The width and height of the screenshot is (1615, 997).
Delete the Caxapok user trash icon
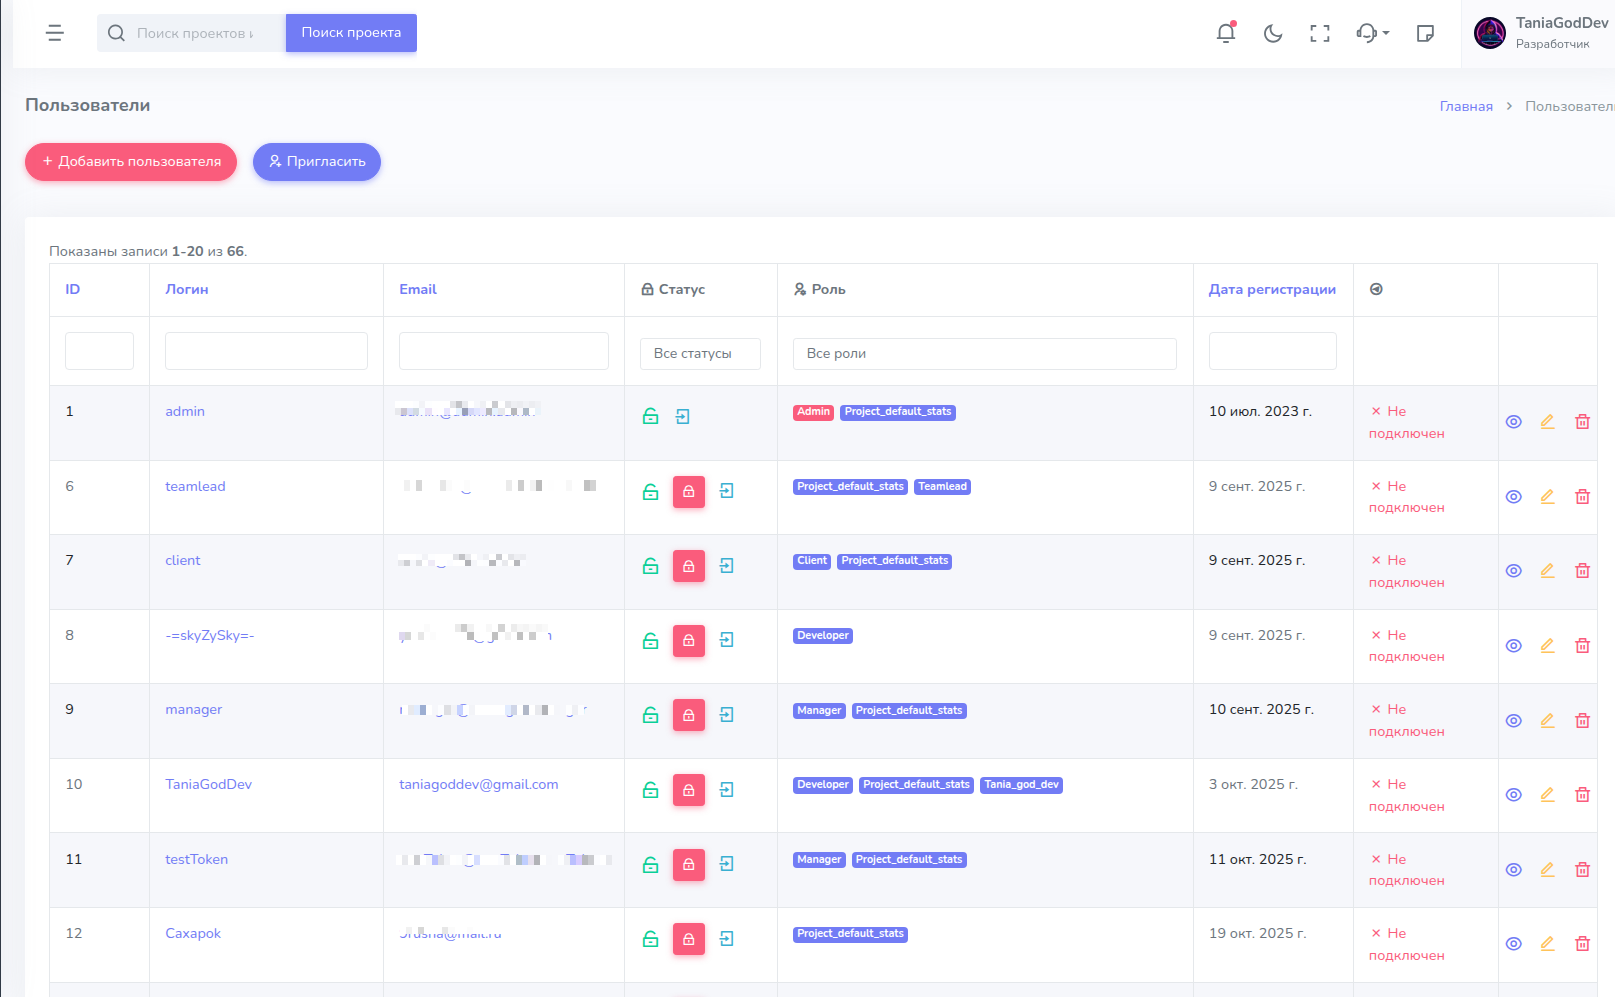tap(1582, 944)
